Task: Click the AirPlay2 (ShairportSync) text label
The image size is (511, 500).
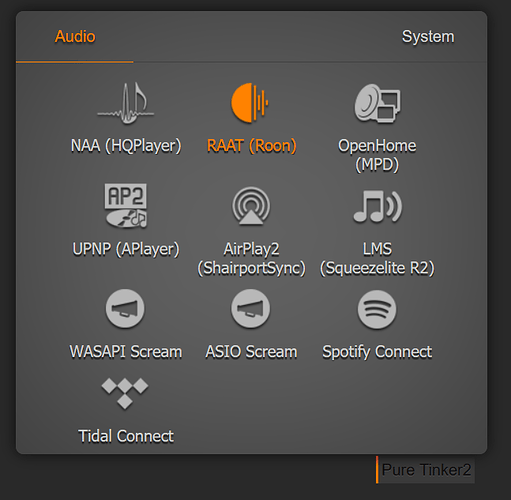Action: tap(251, 259)
